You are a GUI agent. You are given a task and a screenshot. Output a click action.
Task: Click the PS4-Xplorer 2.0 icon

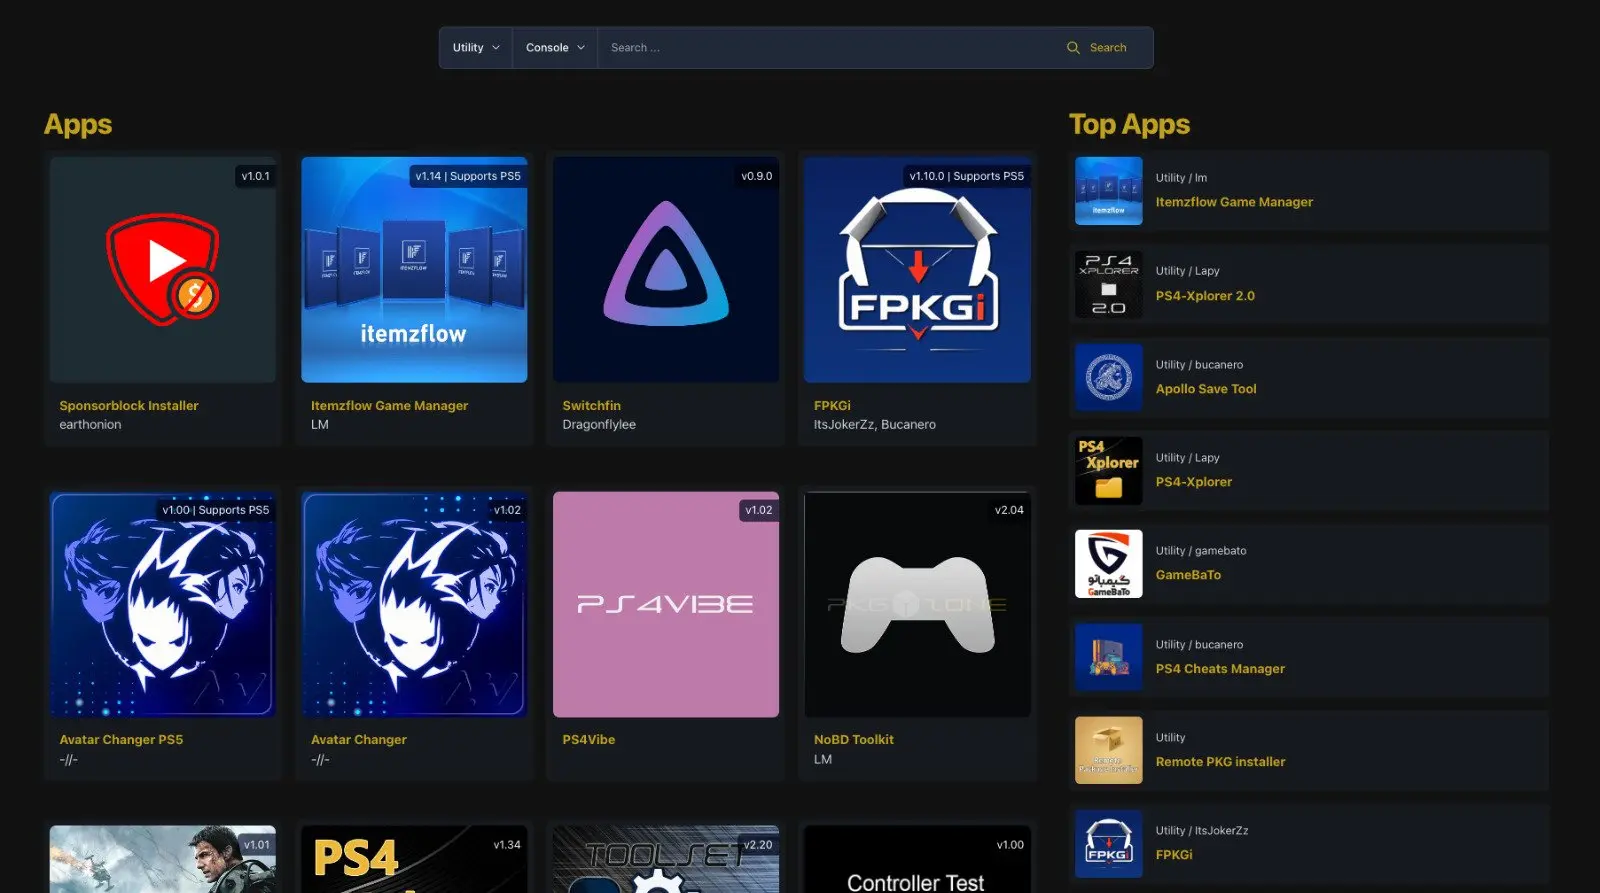tap(1109, 284)
